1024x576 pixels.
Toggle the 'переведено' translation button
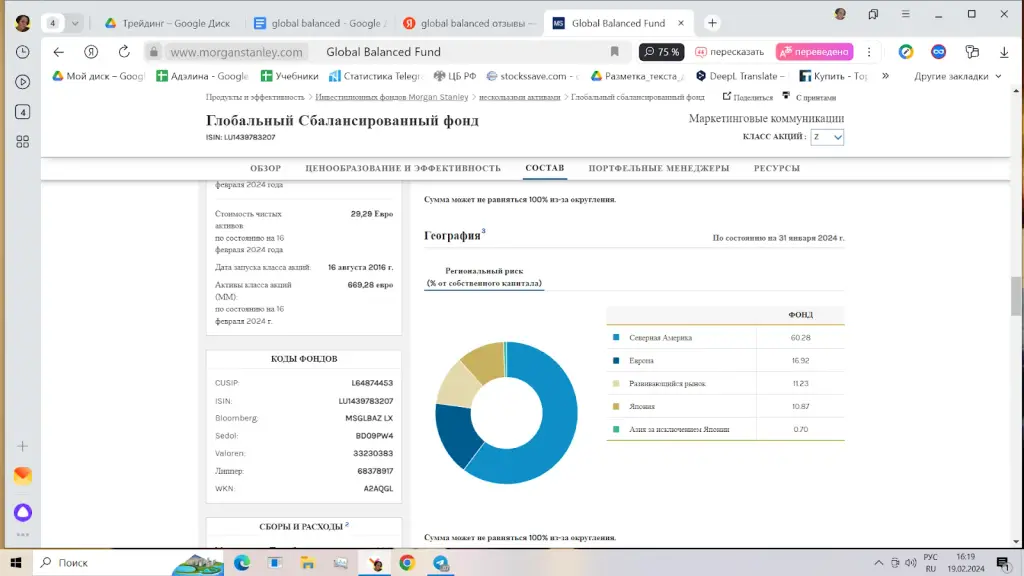pyautogui.click(x=814, y=52)
